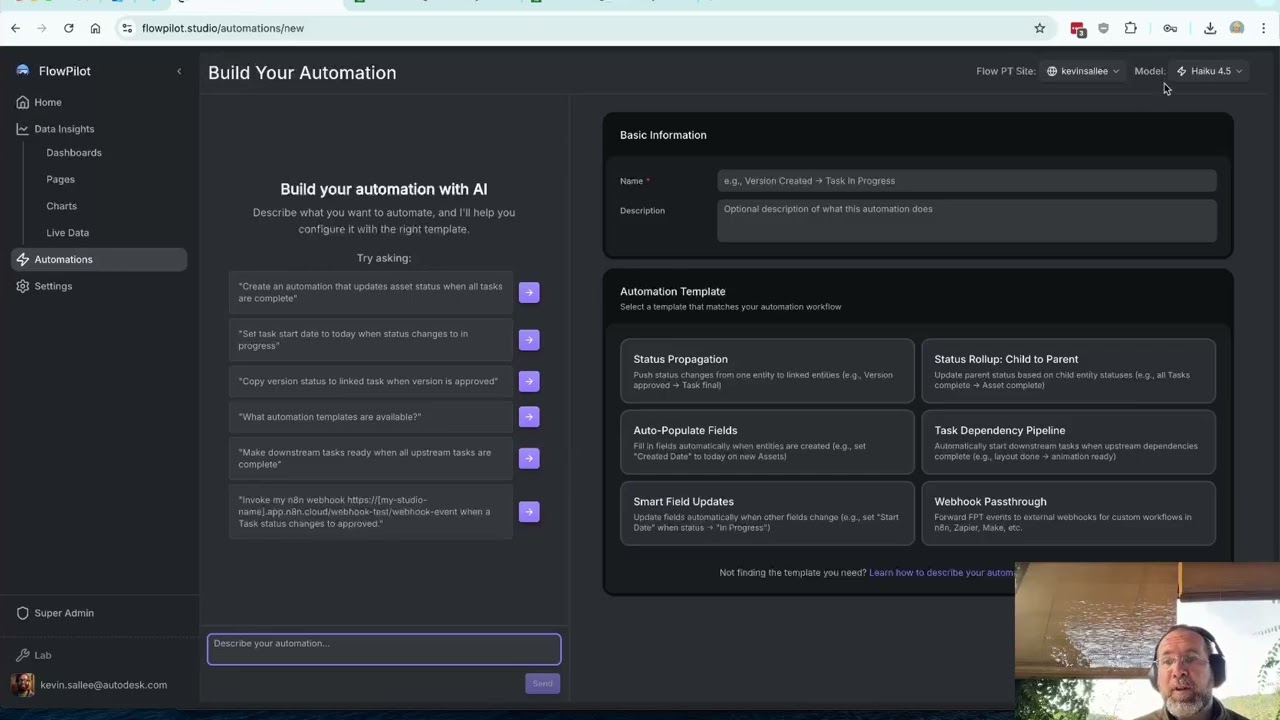Click the Send button
Viewport: 1280px width, 720px height.
542,683
